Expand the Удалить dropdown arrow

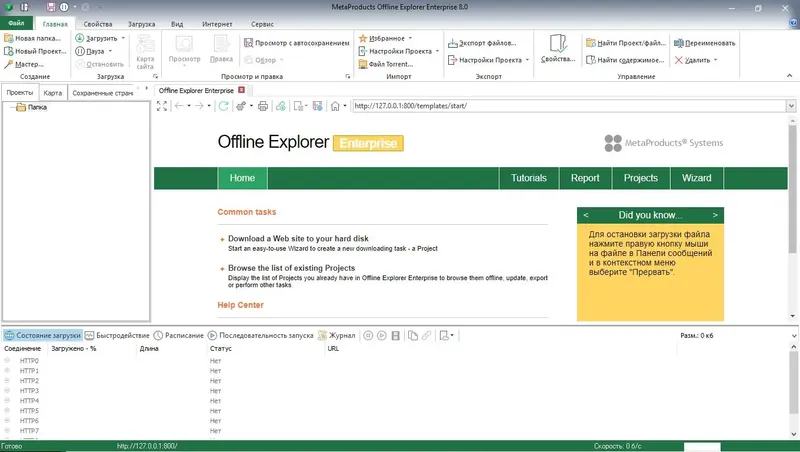(x=715, y=60)
